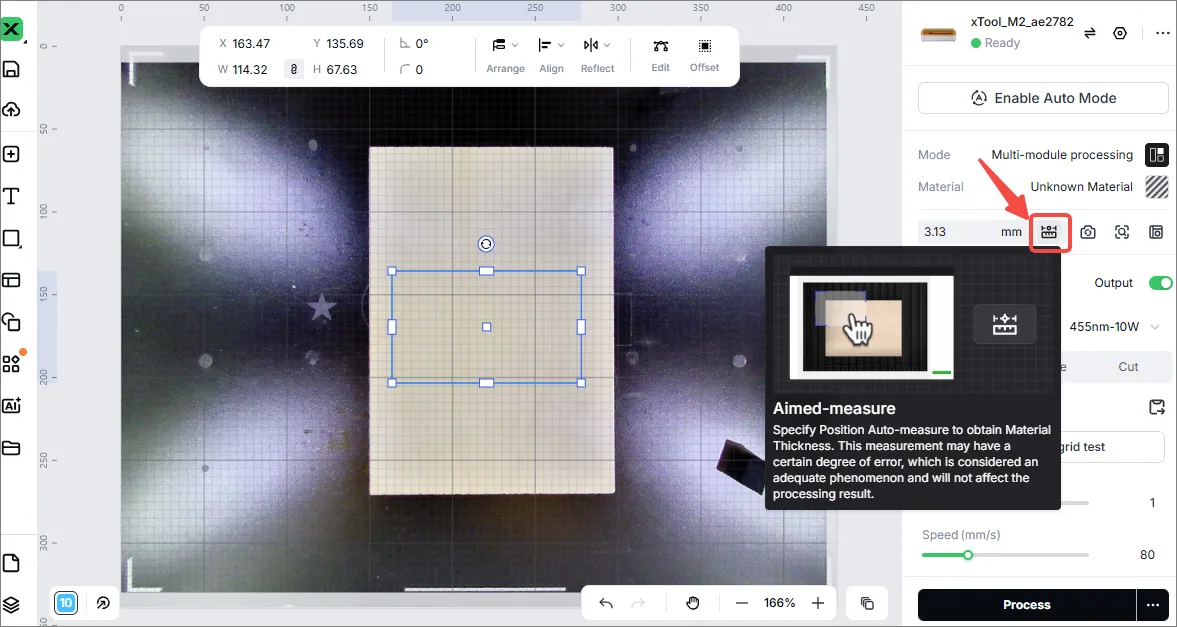Click the X position field 163.47

[251, 44]
